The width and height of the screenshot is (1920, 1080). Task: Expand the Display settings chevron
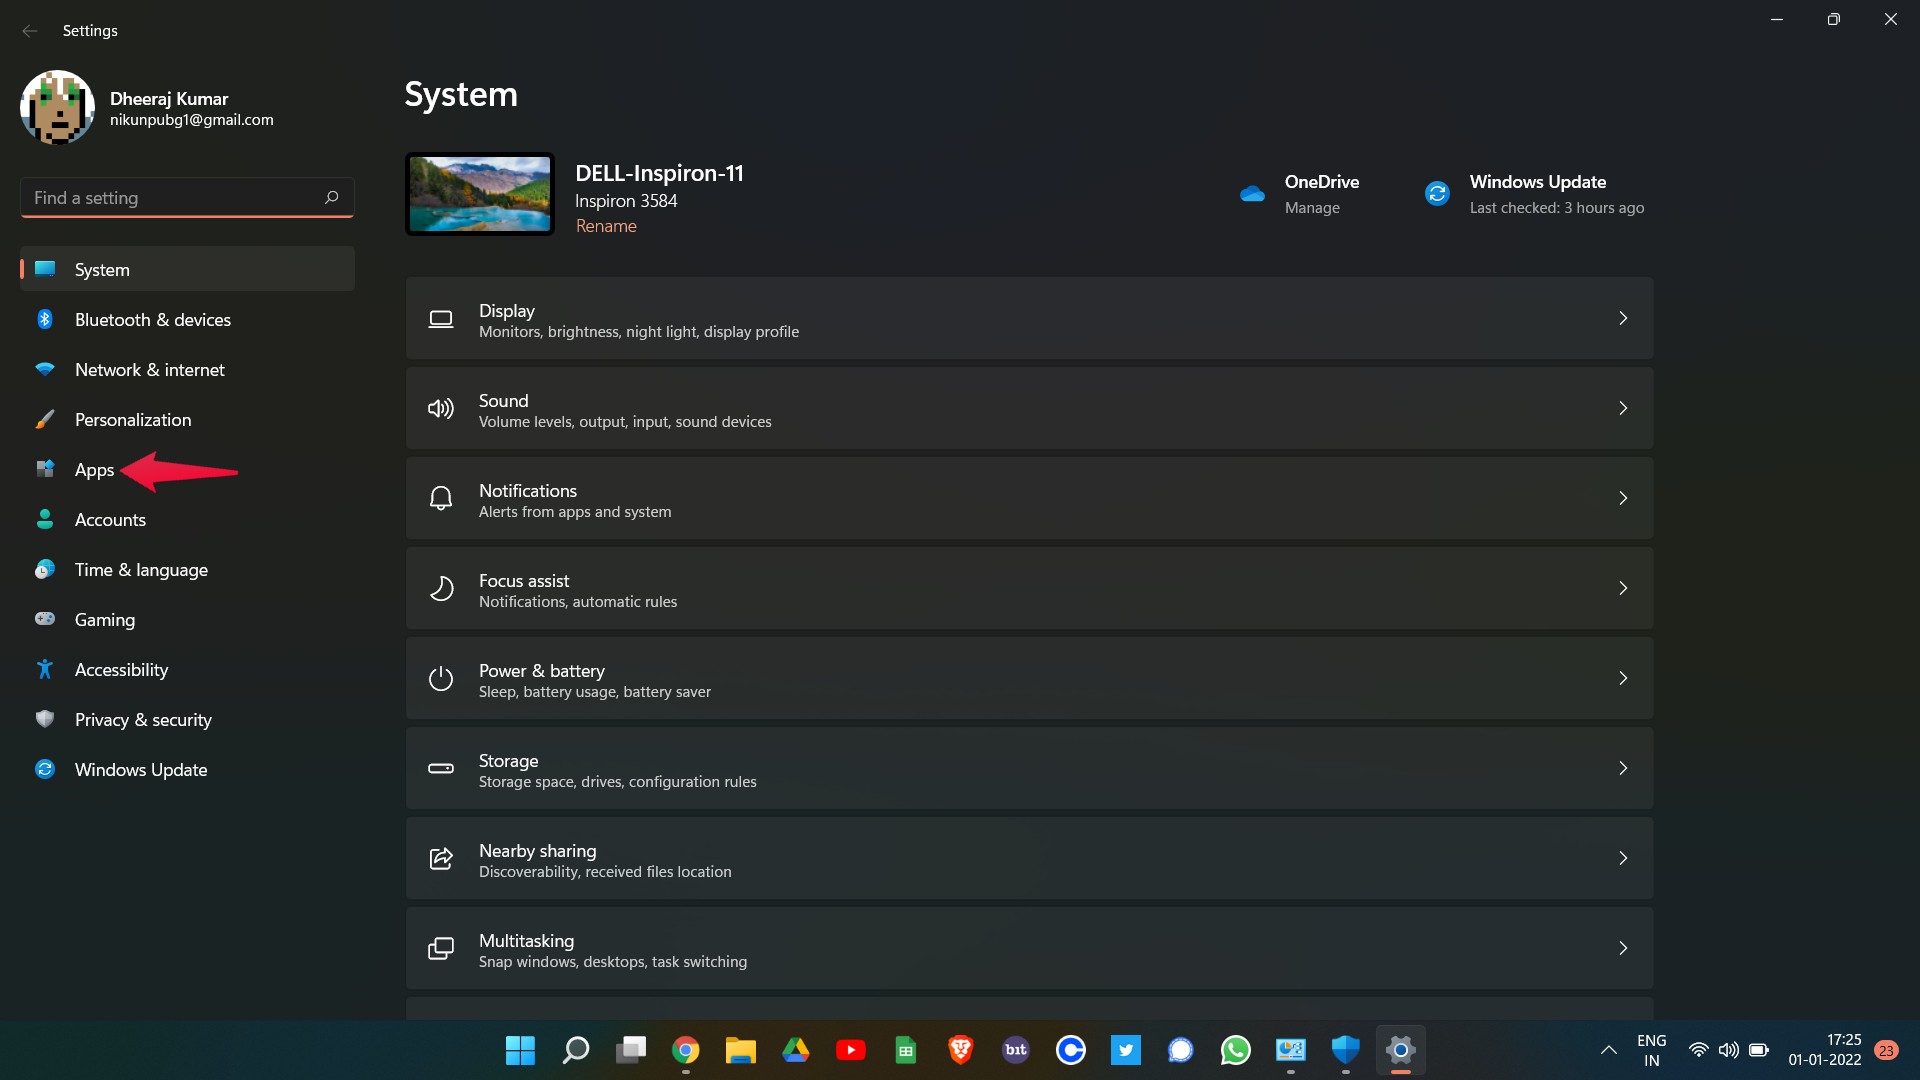(x=1623, y=319)
